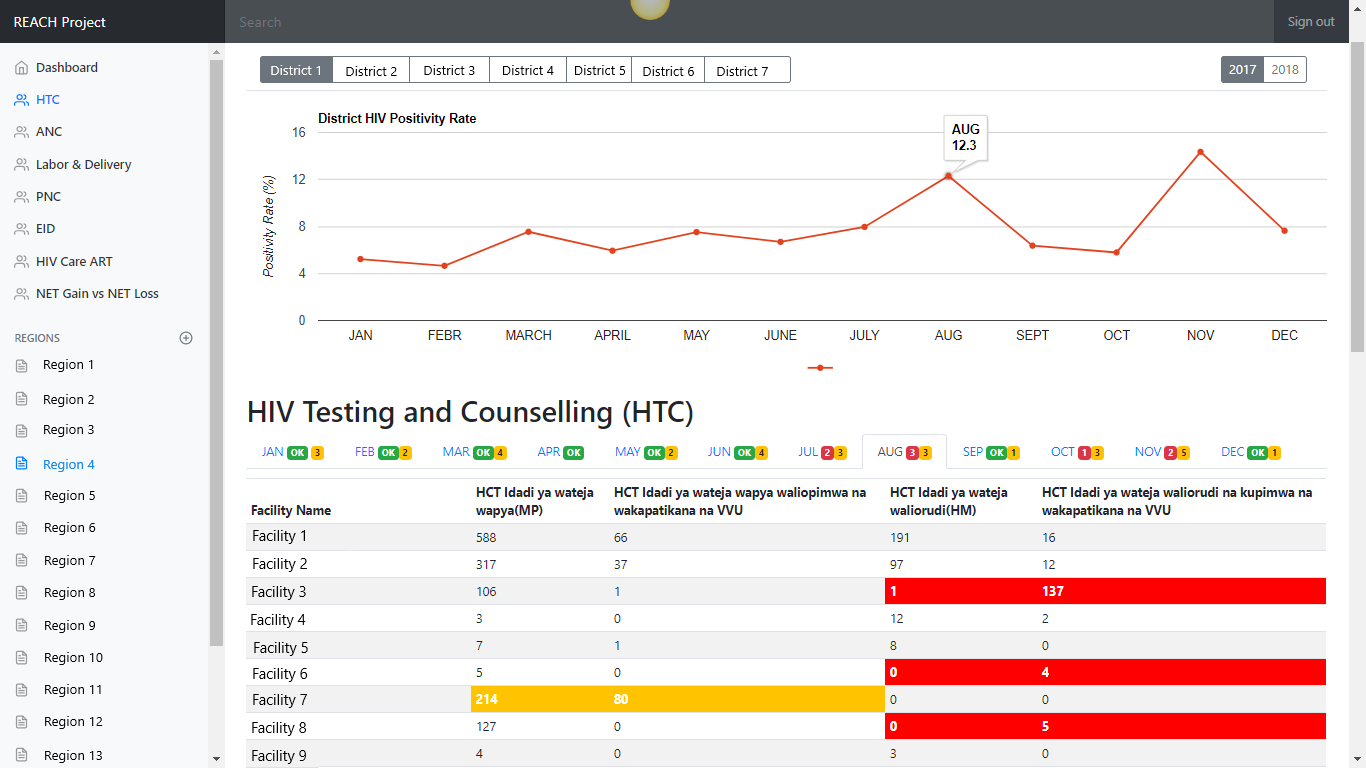Viewport: 1366px width, 768px height.
Task: Select 2017 in the year switcher
Action: click(1242, 69)
